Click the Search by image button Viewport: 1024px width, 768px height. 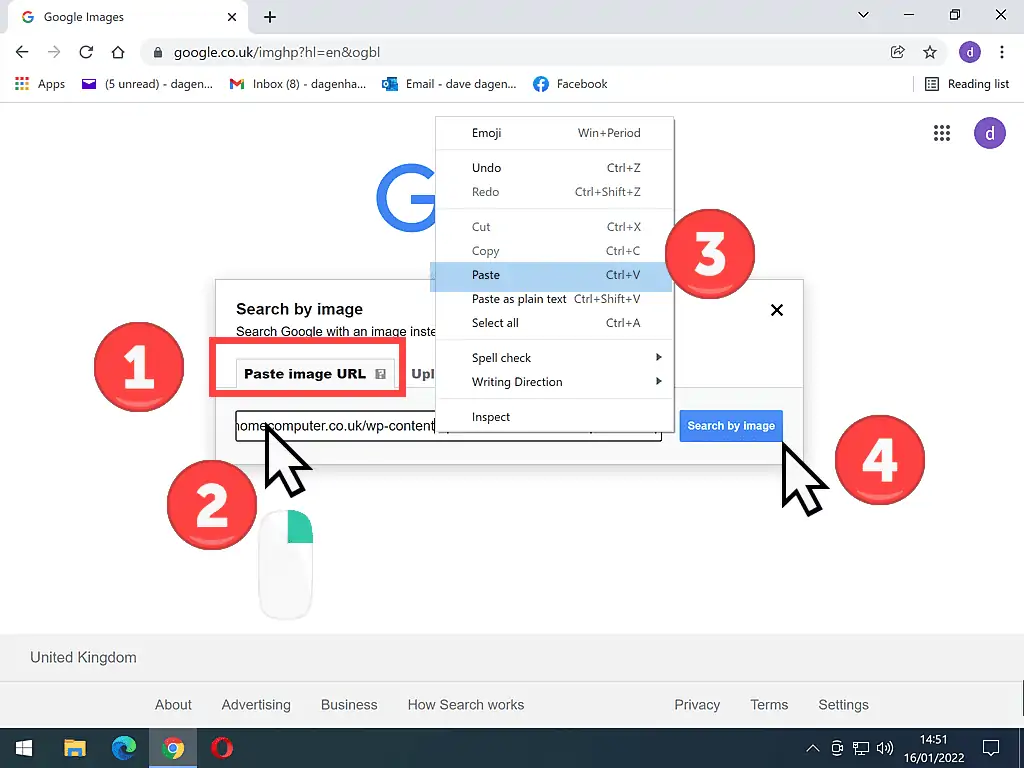[x=731, y=425]
